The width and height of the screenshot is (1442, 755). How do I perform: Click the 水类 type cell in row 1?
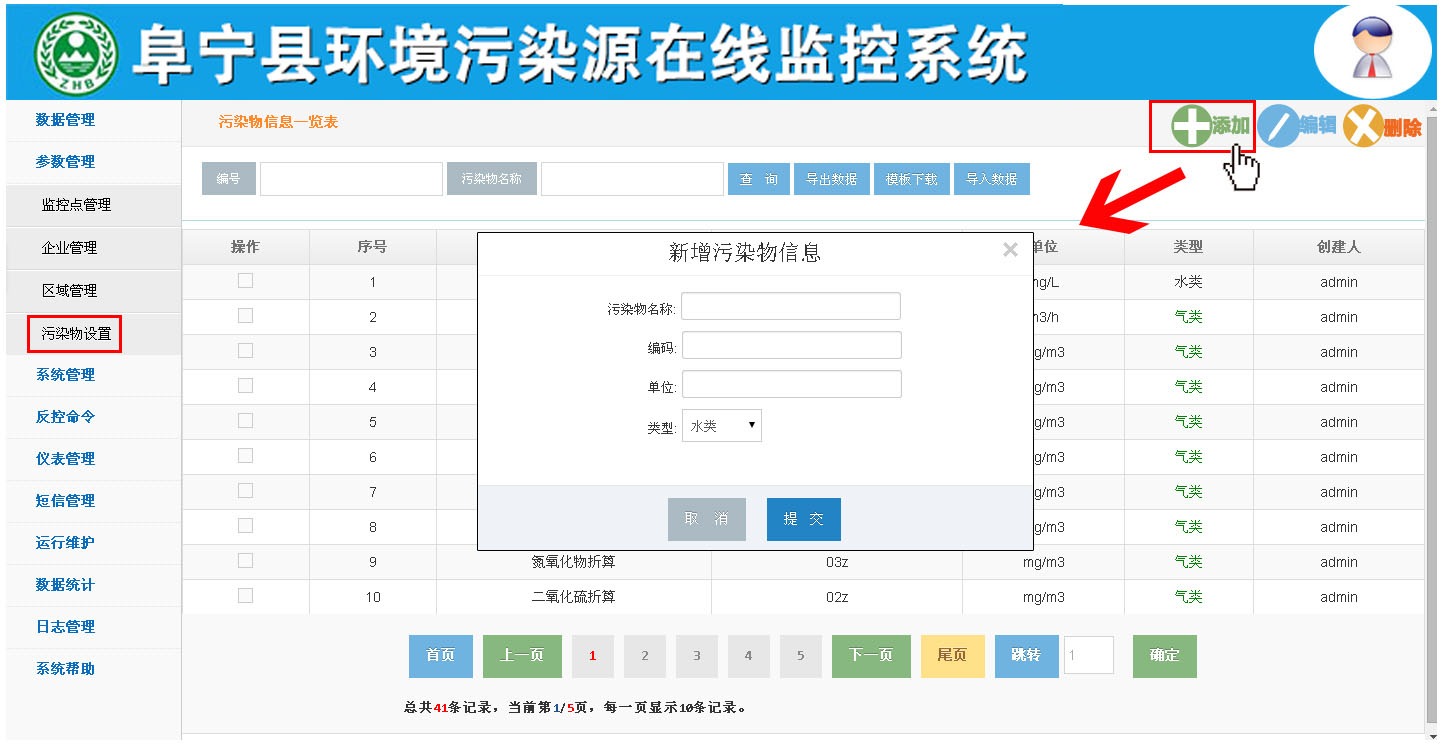click(1188, 282)
